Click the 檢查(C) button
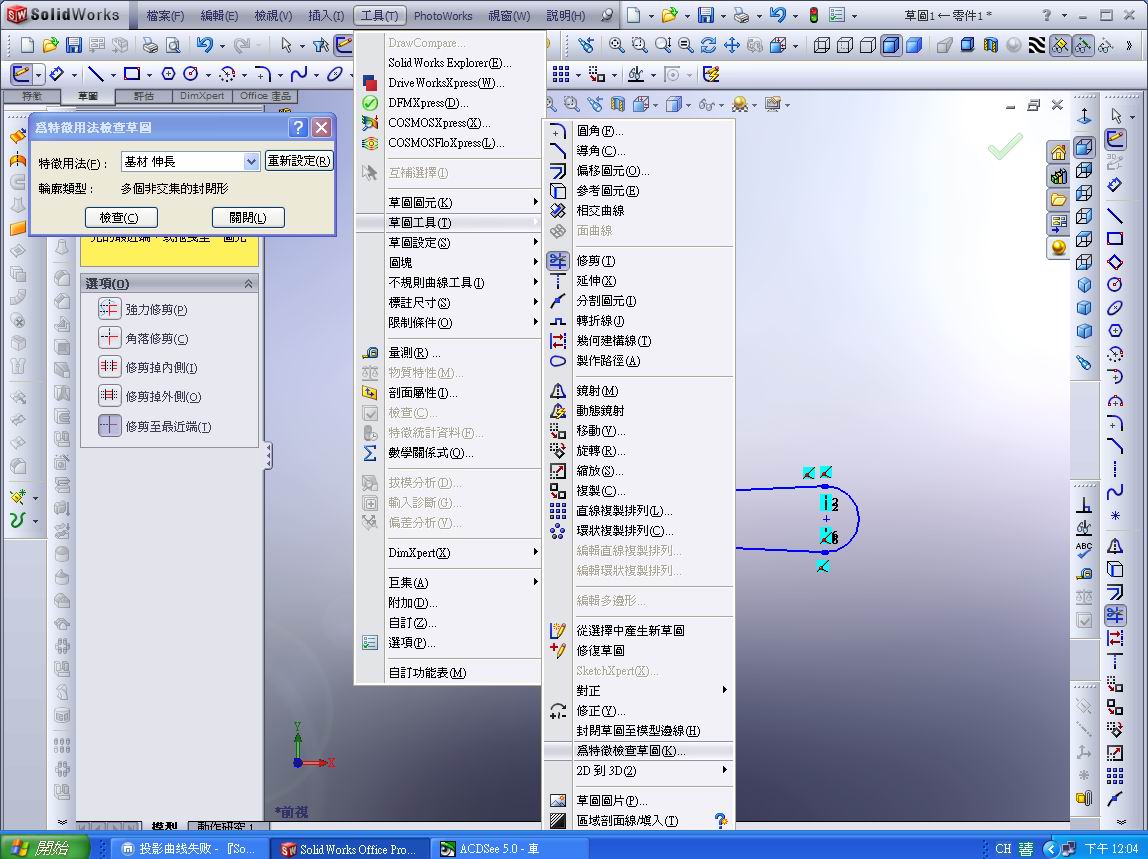Image resolution: width=1148 pixels, height=859 pixels. (121, 217)
